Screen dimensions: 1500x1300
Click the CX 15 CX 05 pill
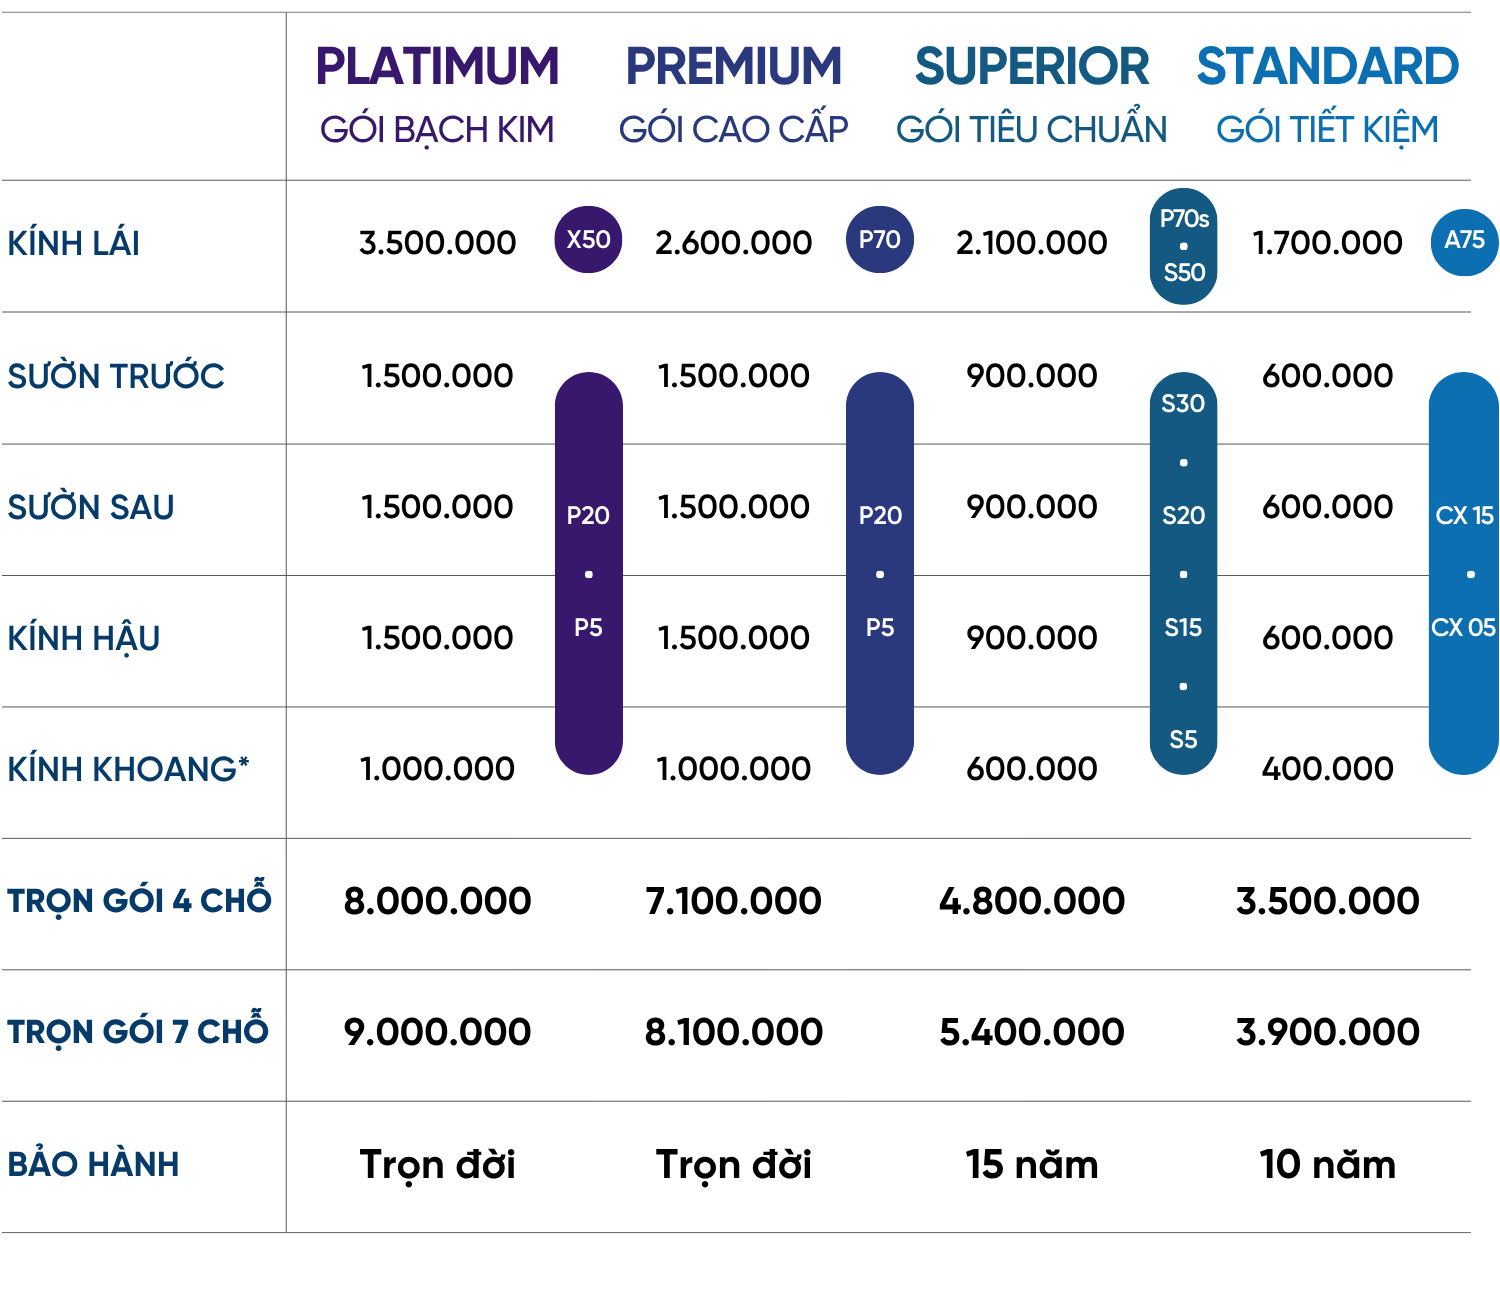pyautogui.click(x=1463, y=572)
